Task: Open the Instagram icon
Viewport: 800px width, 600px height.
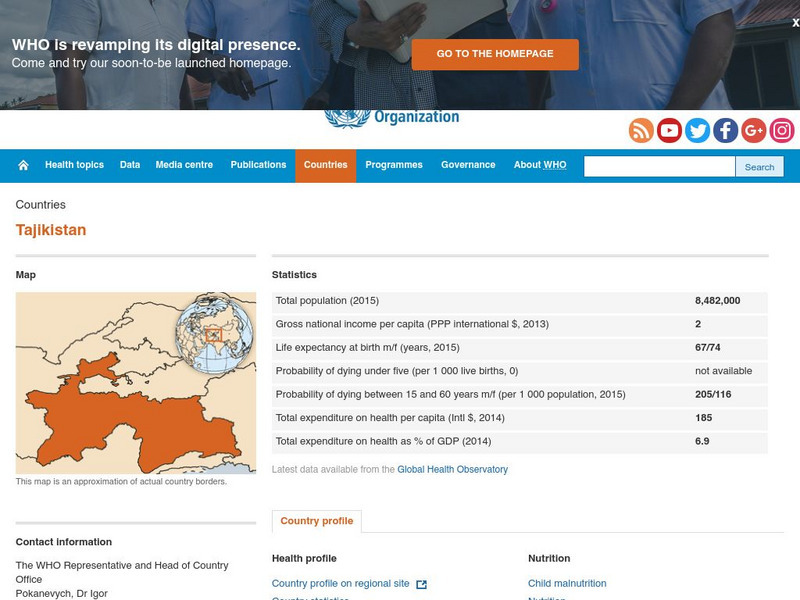Action: coord(781,129)
